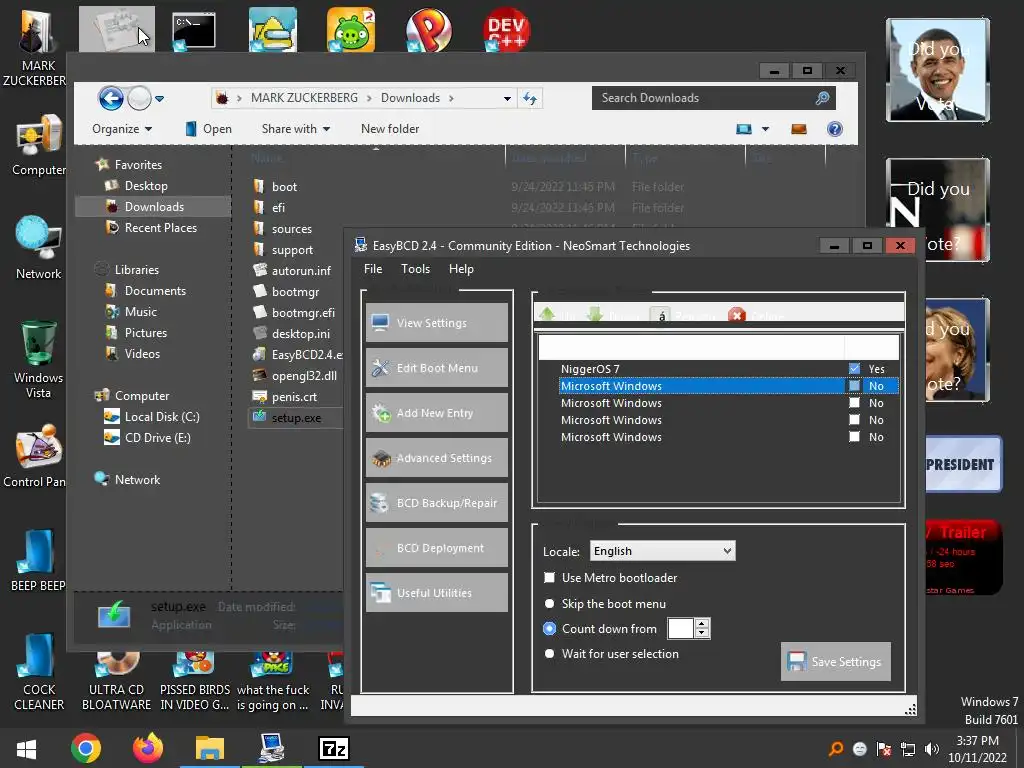Expand the address bar history dropdown

[507, 99]
